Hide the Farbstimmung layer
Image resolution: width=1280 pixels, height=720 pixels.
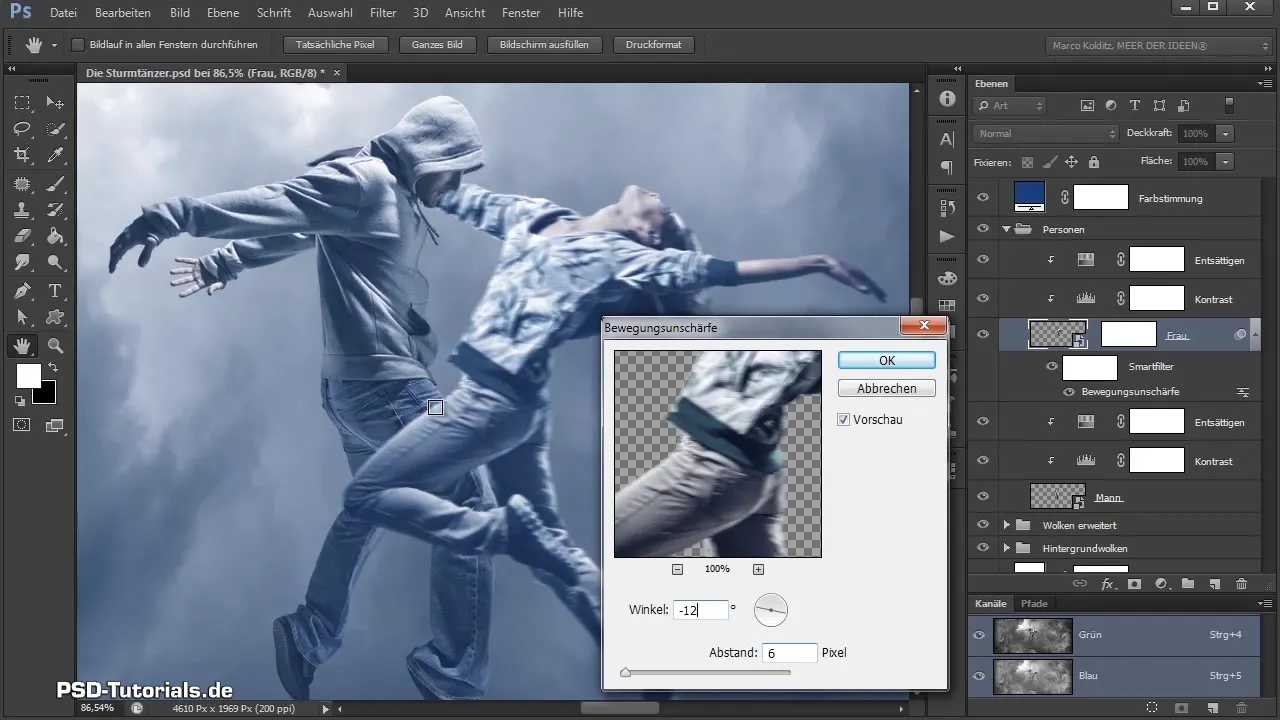(983, 198)
